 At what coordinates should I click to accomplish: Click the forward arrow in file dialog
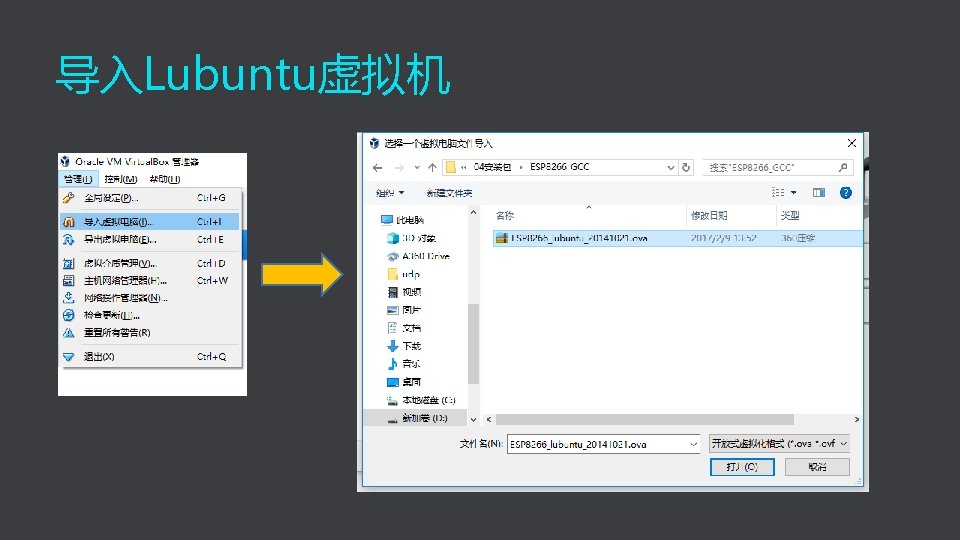click(x=399, y=167)
